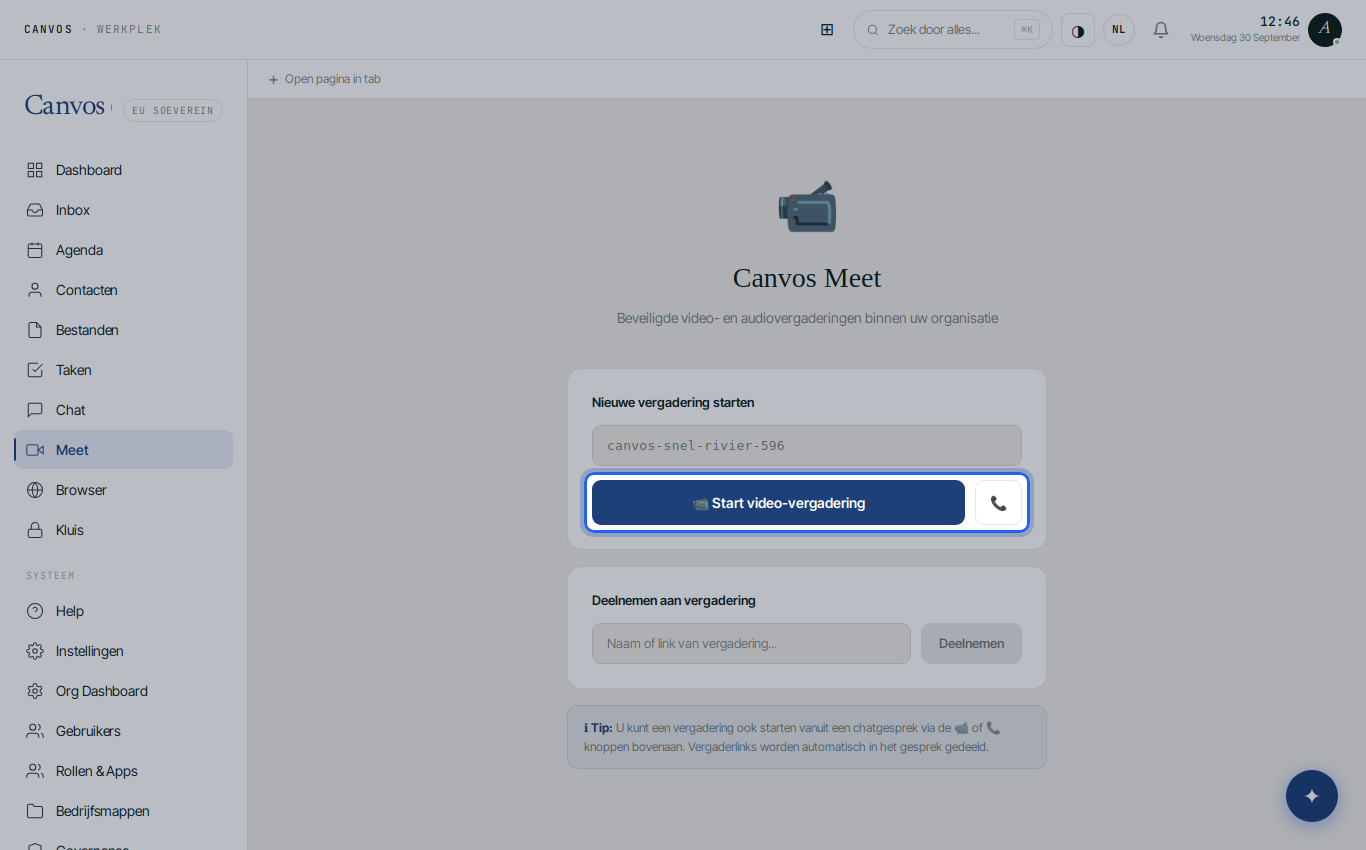Click the Contacten person icon
1366x850 pixels.
(35, 290)
